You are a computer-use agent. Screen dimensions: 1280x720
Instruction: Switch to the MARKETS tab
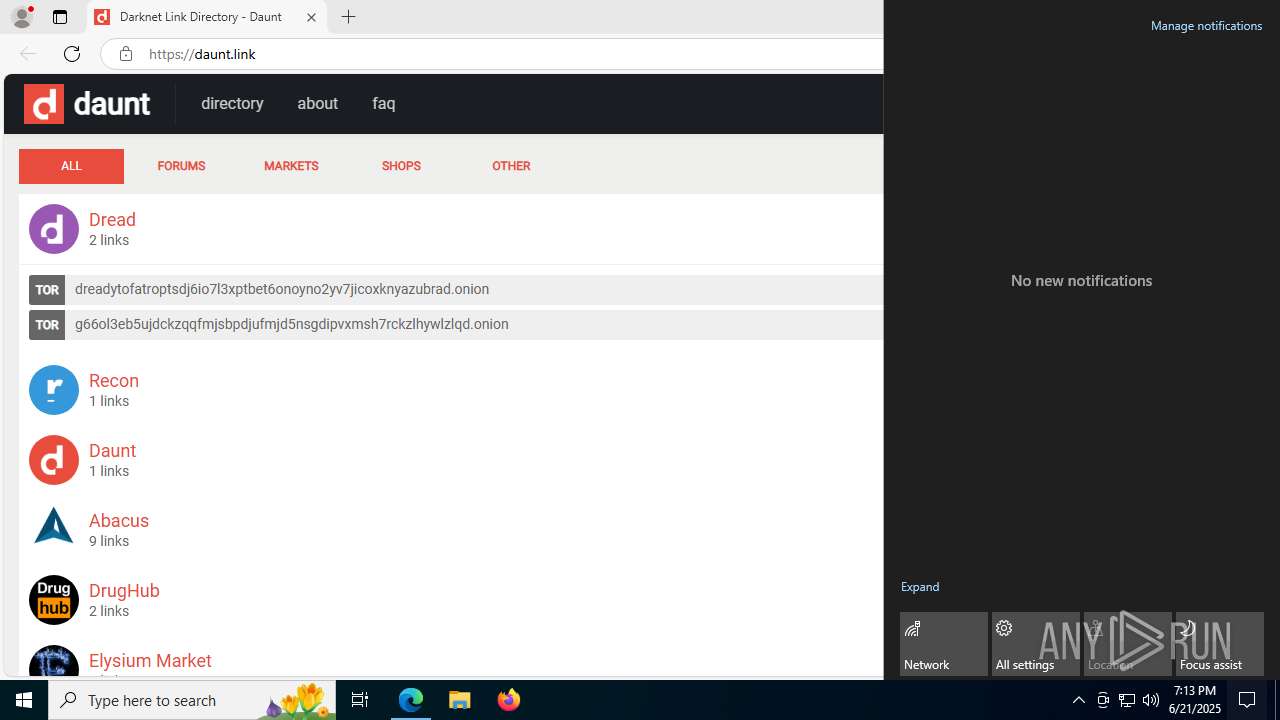(x=291, y=166)
